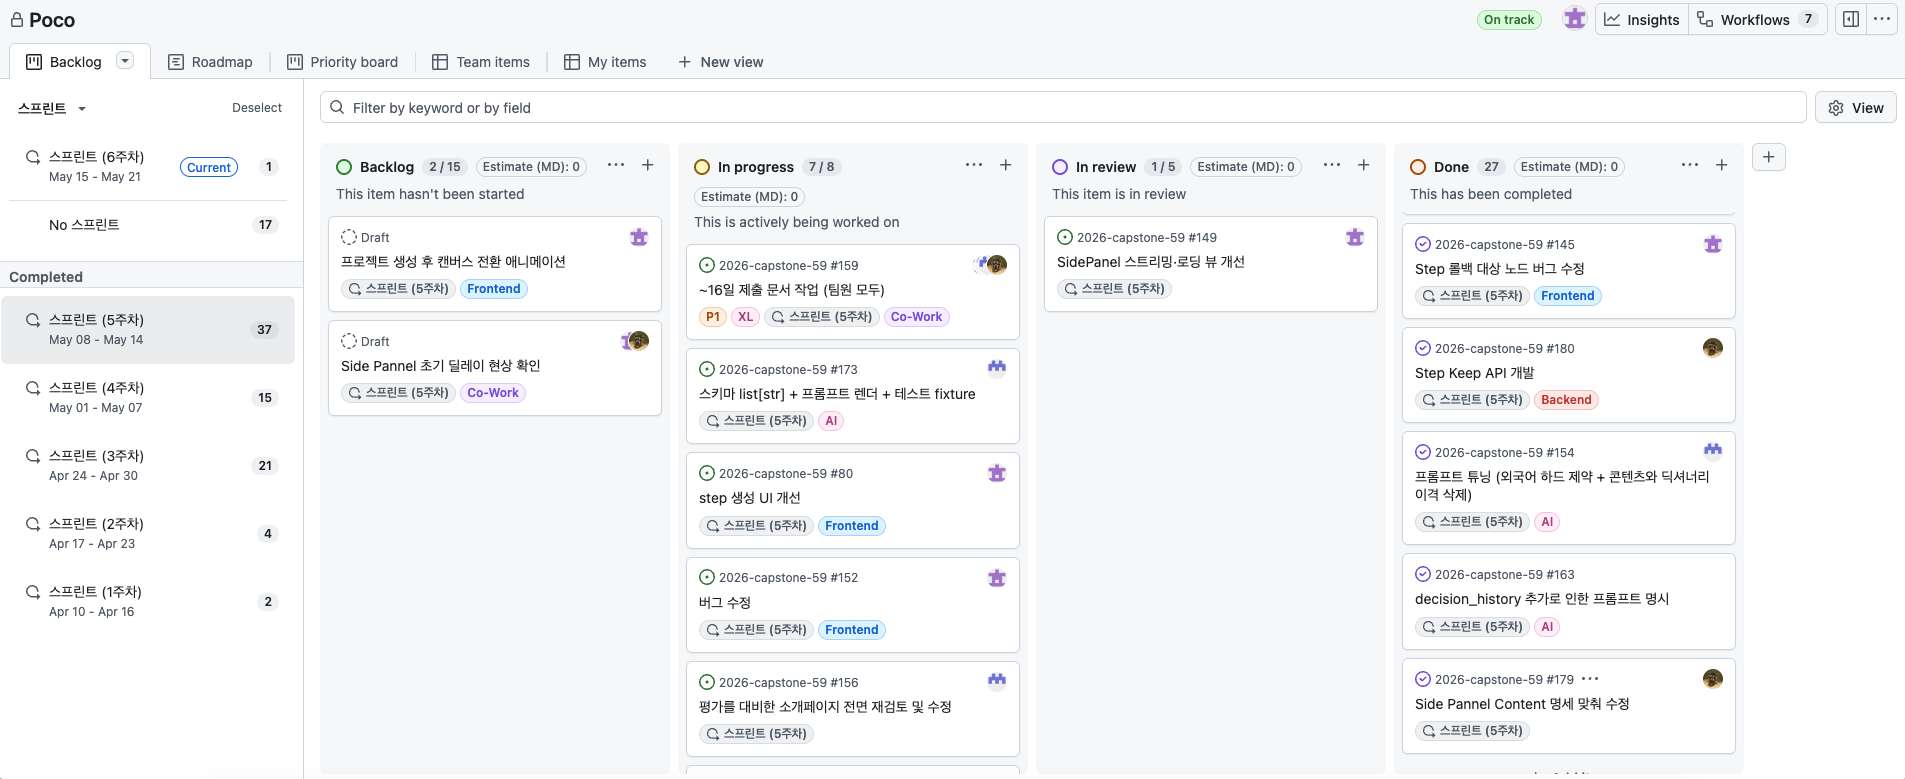Click Frontend label on first Backlog draft
This screenshot has width=1905, height=779.
coord(494,289)
